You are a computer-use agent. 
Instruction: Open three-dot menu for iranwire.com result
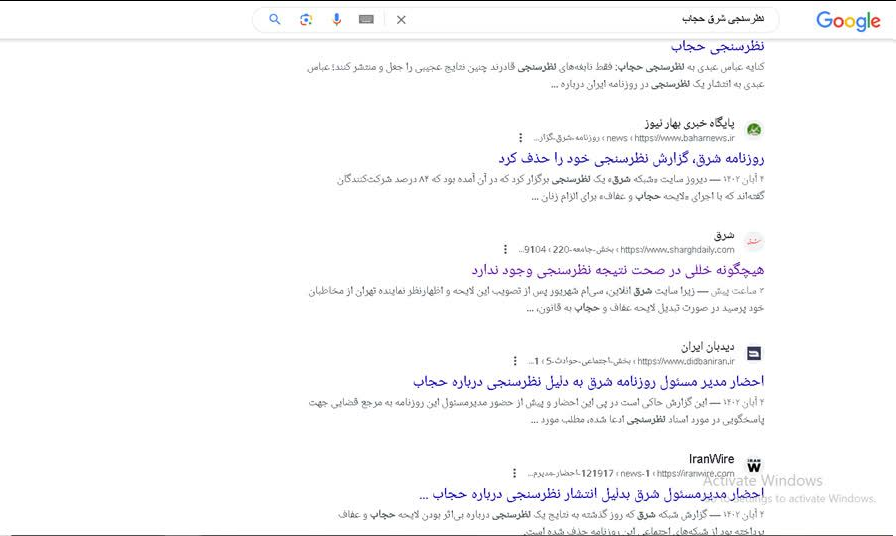(x=514, y=473)
